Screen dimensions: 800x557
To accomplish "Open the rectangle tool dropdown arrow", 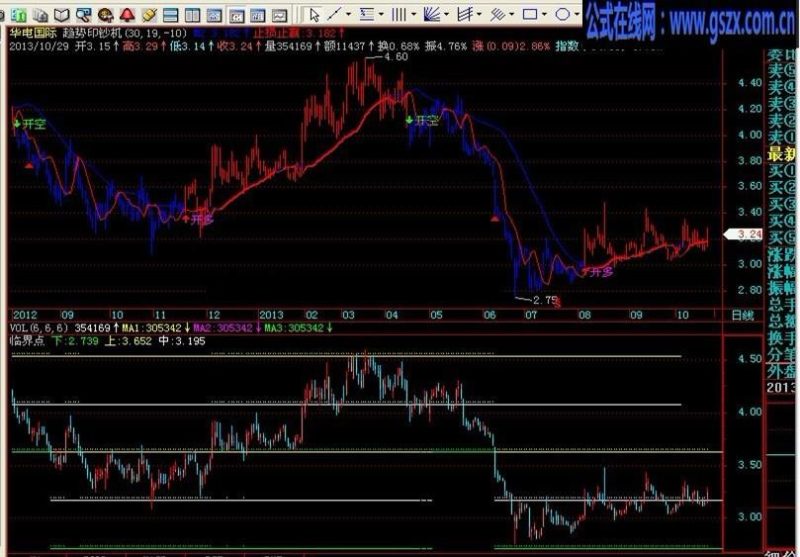I will click(x=544, y=15).
